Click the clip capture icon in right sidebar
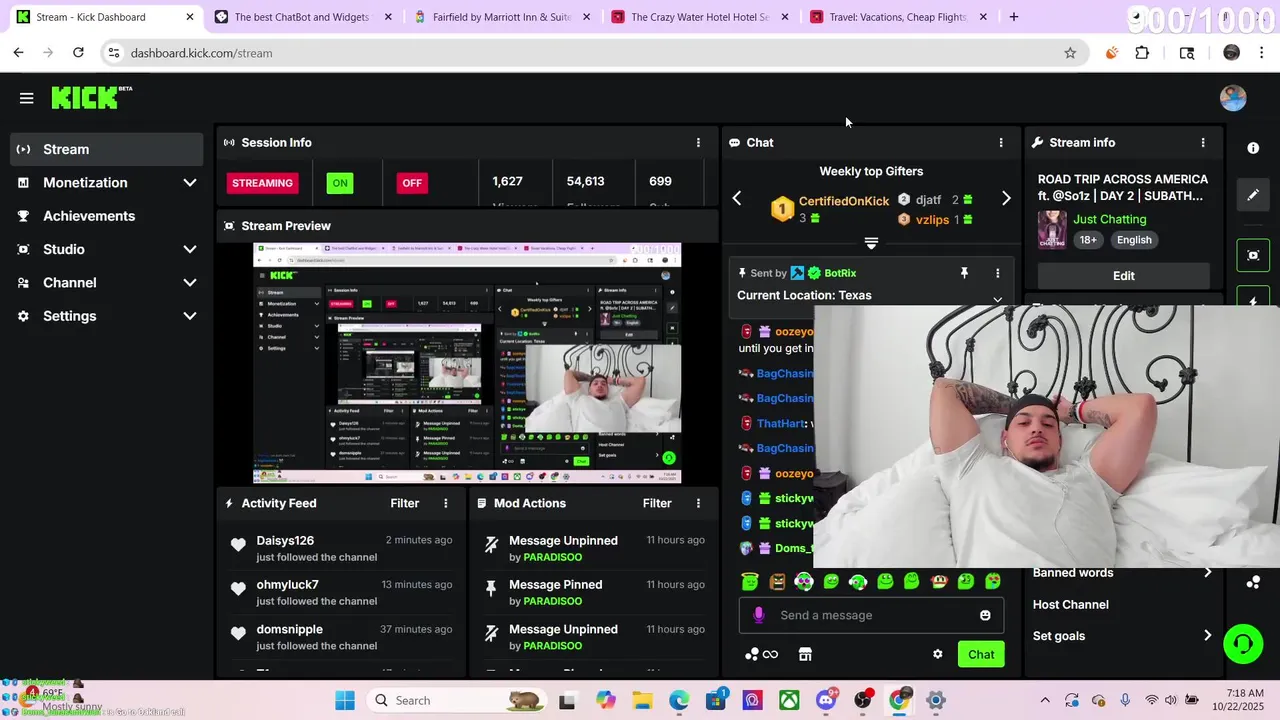The width and height of the screenshot is (1280, 720). [x=1253, y=256]
